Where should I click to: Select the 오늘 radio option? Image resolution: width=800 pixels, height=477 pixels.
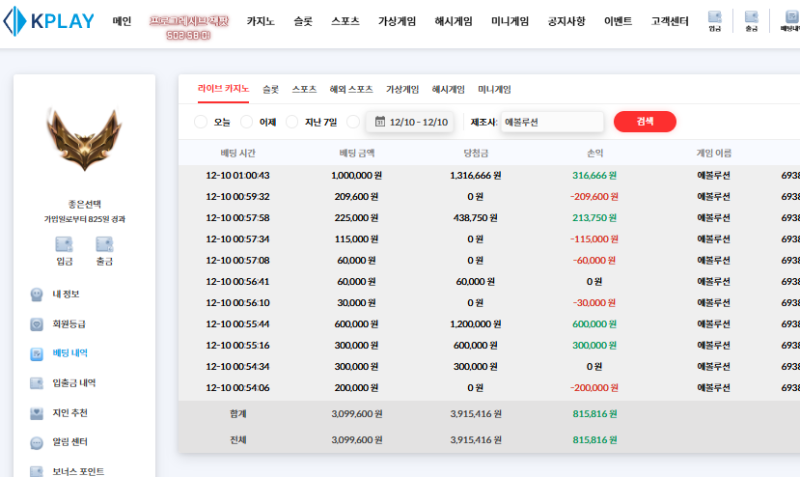pos(201,122)
